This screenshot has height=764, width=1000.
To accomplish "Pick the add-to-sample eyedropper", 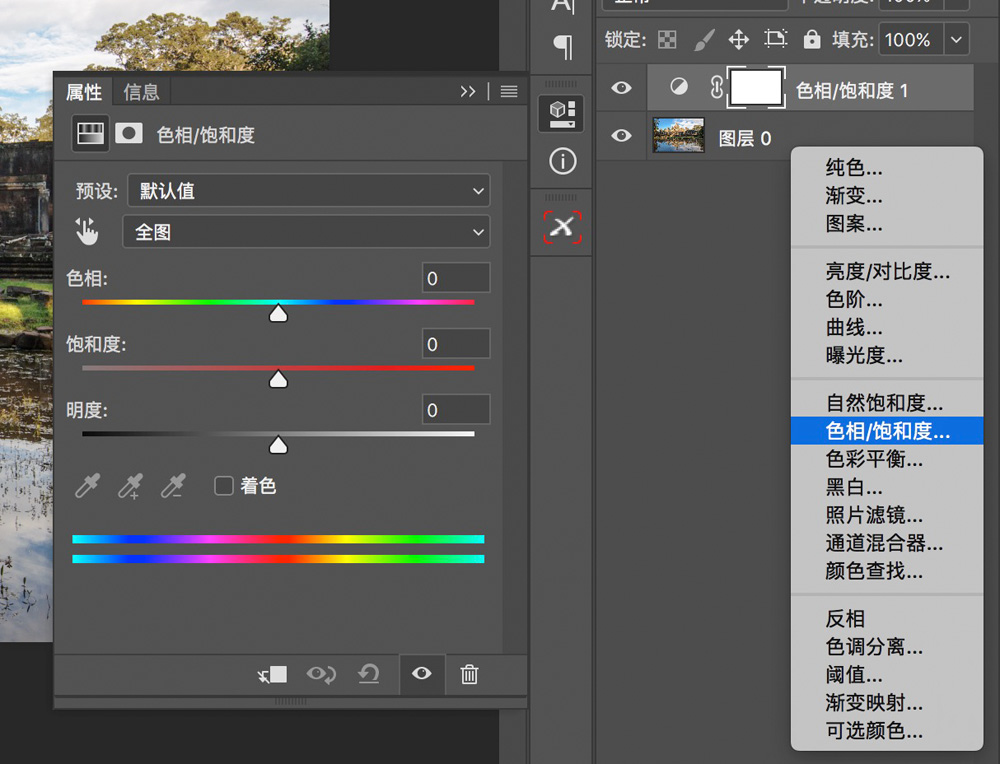I will point(130,486).
